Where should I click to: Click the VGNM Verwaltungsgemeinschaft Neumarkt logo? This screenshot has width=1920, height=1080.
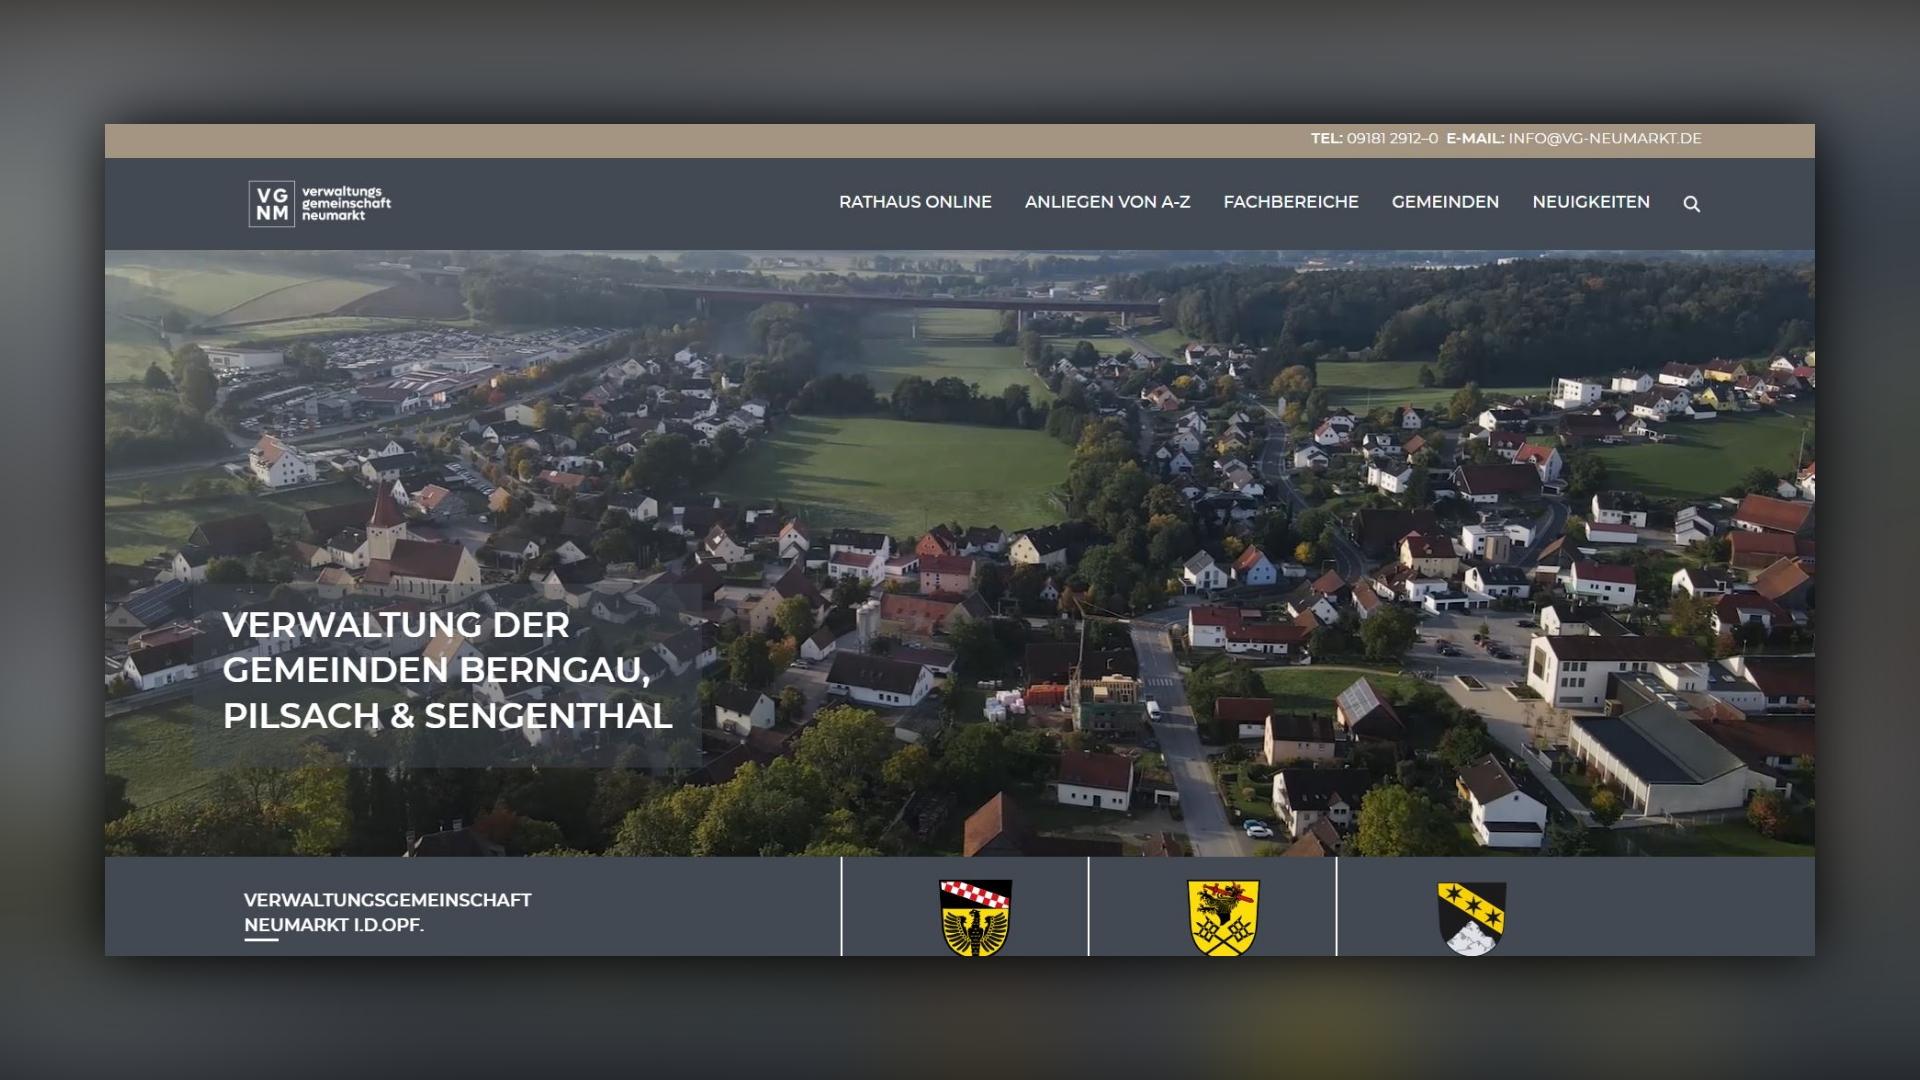click(320, 203)
